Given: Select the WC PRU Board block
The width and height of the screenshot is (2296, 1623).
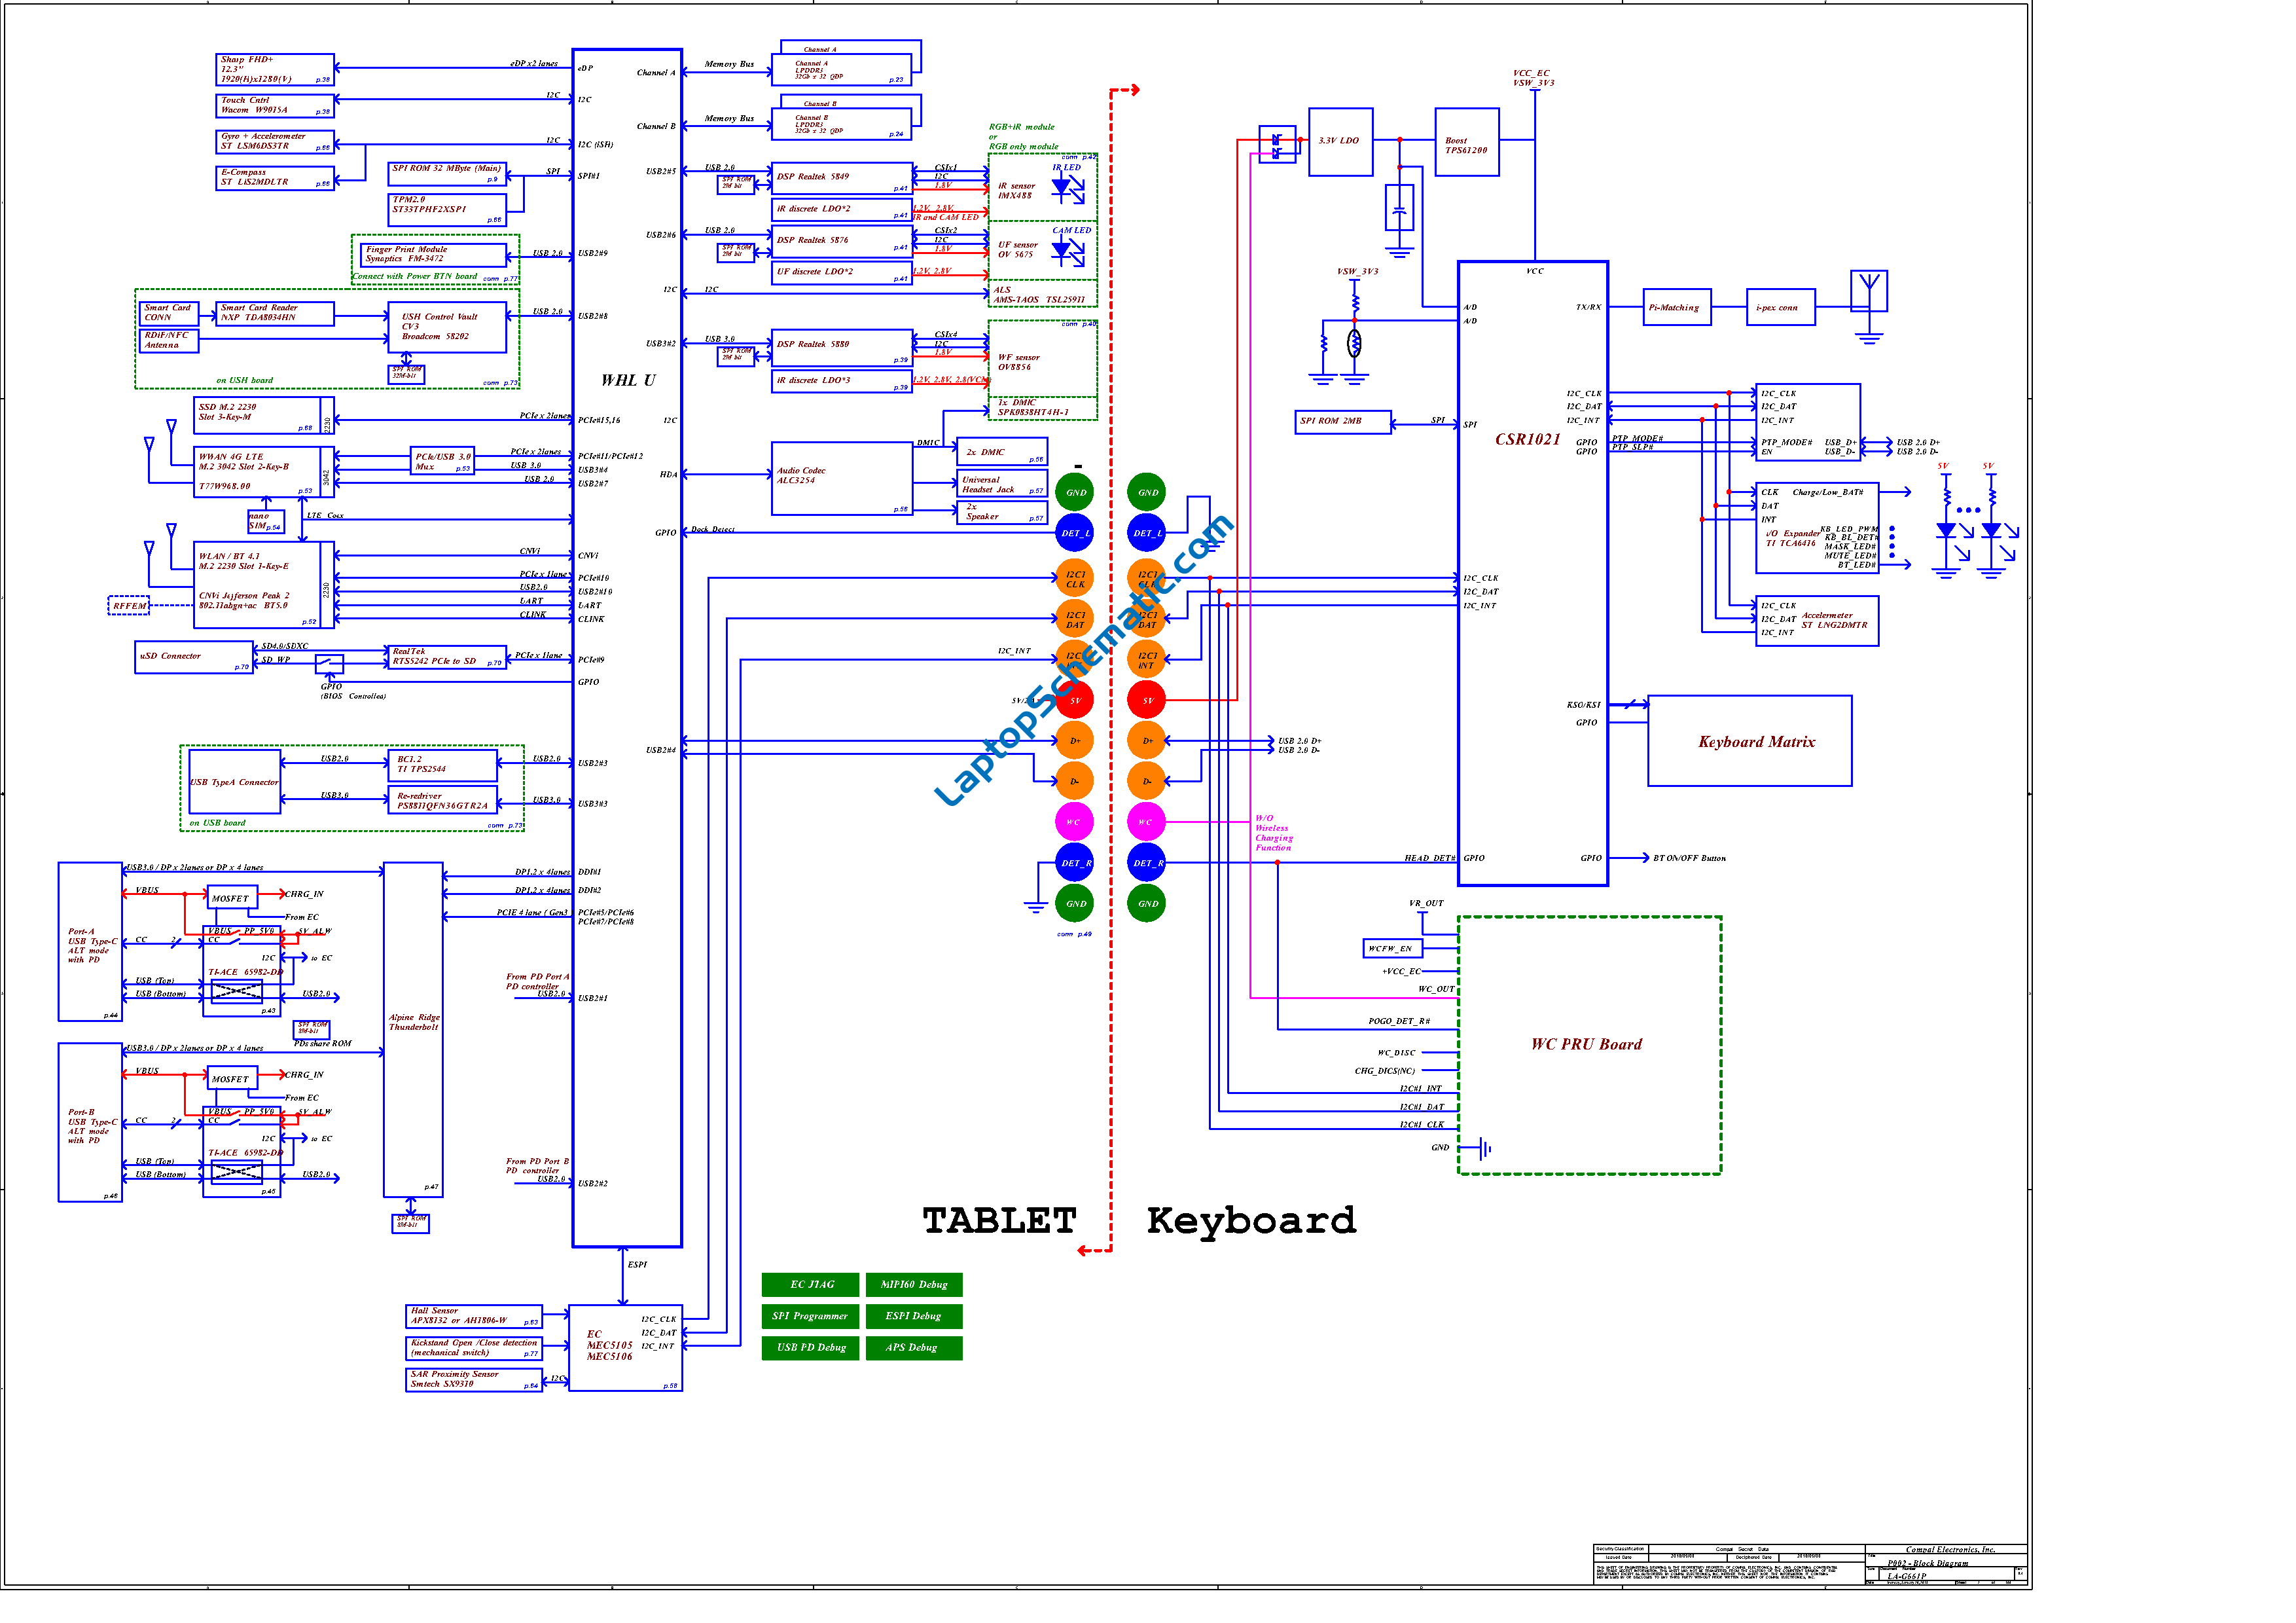Looking at the screenshot, I should tap(1589, 1045).
